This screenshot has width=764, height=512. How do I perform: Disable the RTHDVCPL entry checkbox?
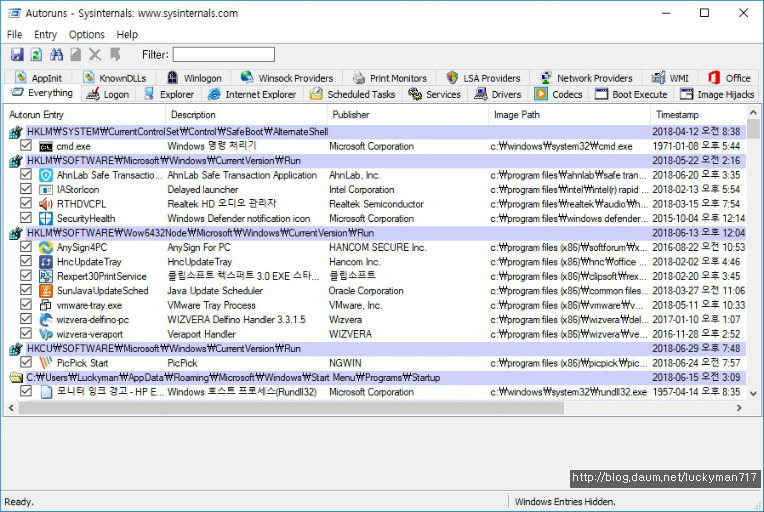coord(26,203)
